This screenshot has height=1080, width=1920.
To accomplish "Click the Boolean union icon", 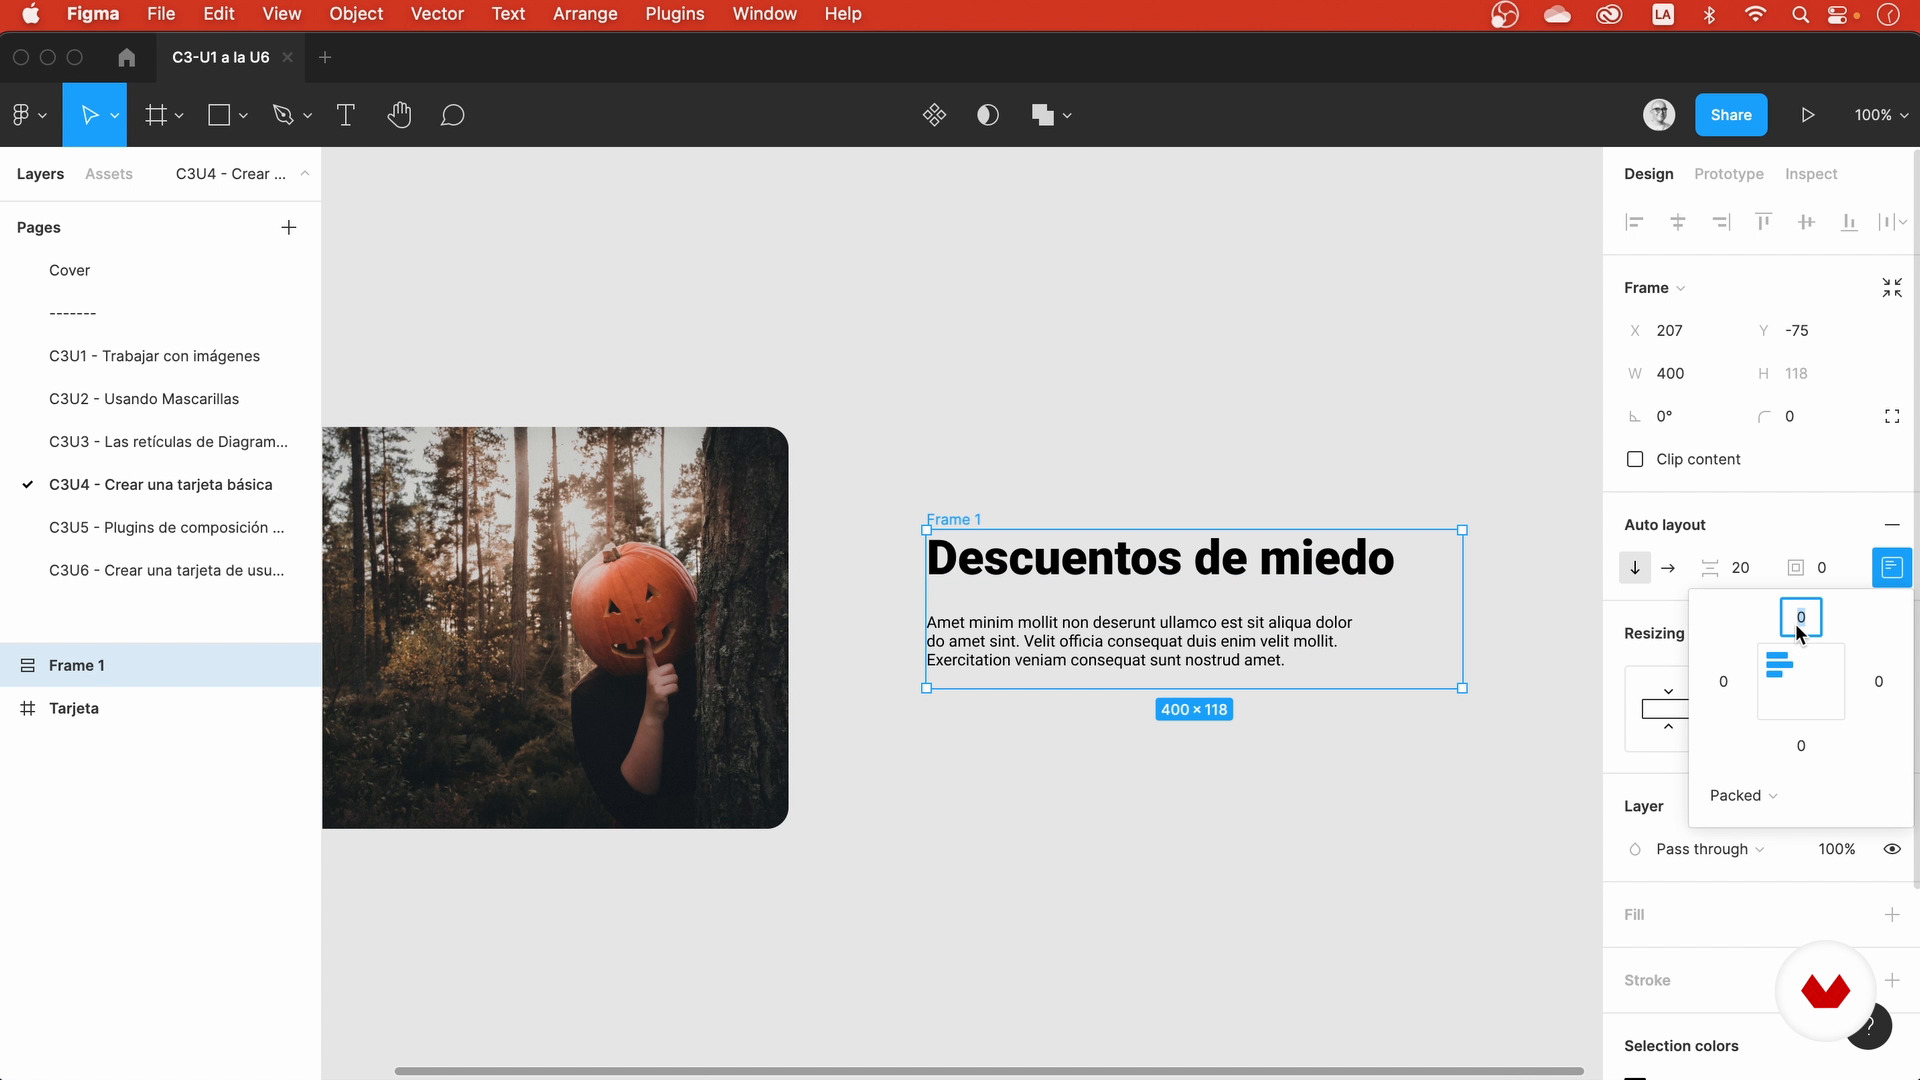I will pyautogui.click(x=1042, y=115).
